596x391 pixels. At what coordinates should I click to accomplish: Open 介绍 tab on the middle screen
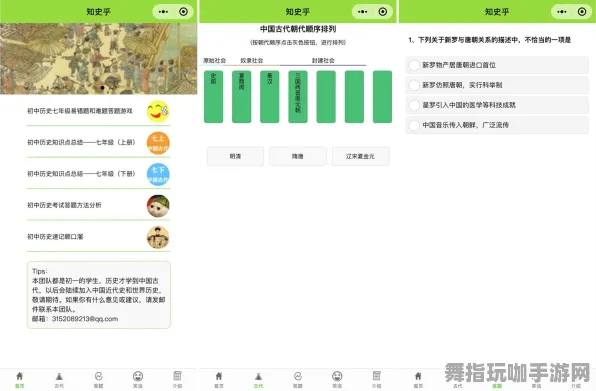click(377, 380)
